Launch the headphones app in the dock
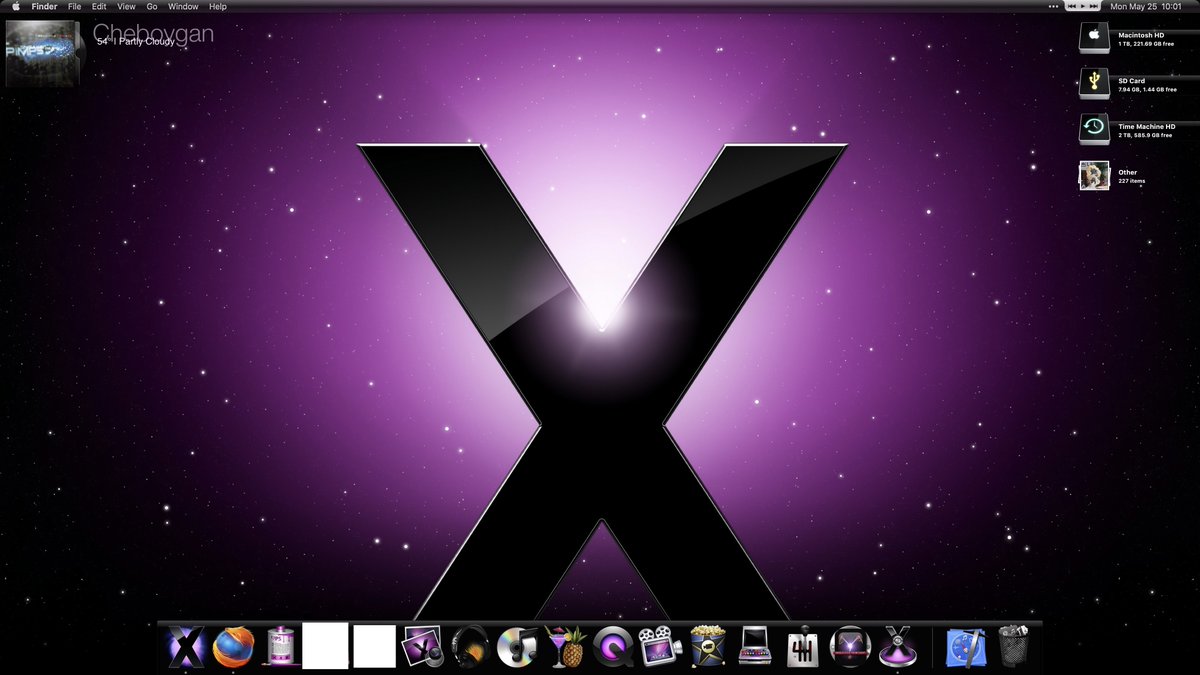 [469, 646]
